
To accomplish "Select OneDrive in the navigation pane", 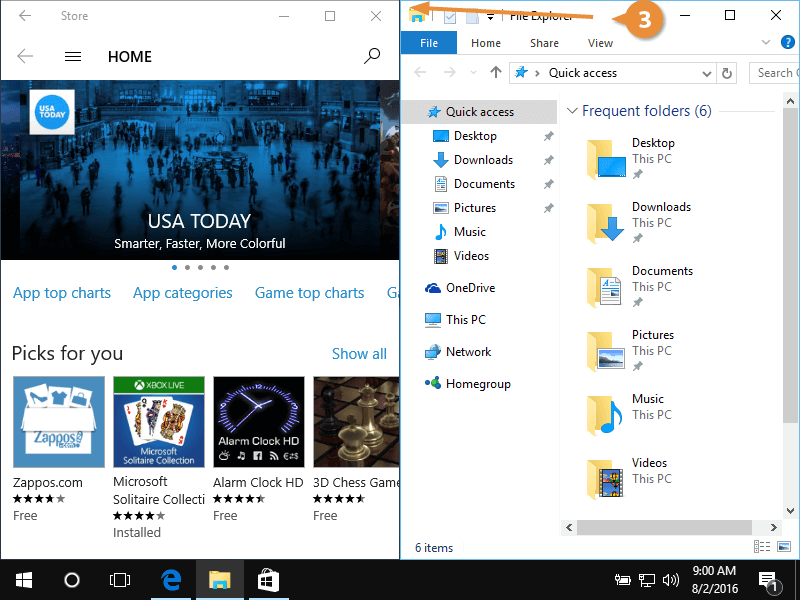I will click(470, 288).
